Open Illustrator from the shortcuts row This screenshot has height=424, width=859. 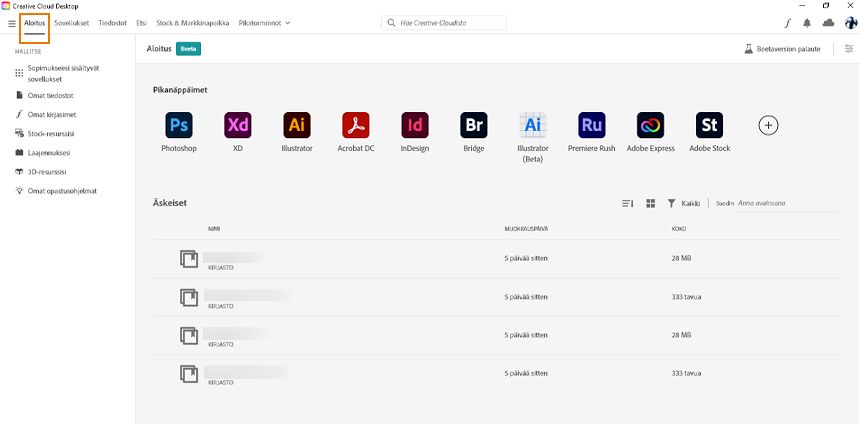coord(297,125)
